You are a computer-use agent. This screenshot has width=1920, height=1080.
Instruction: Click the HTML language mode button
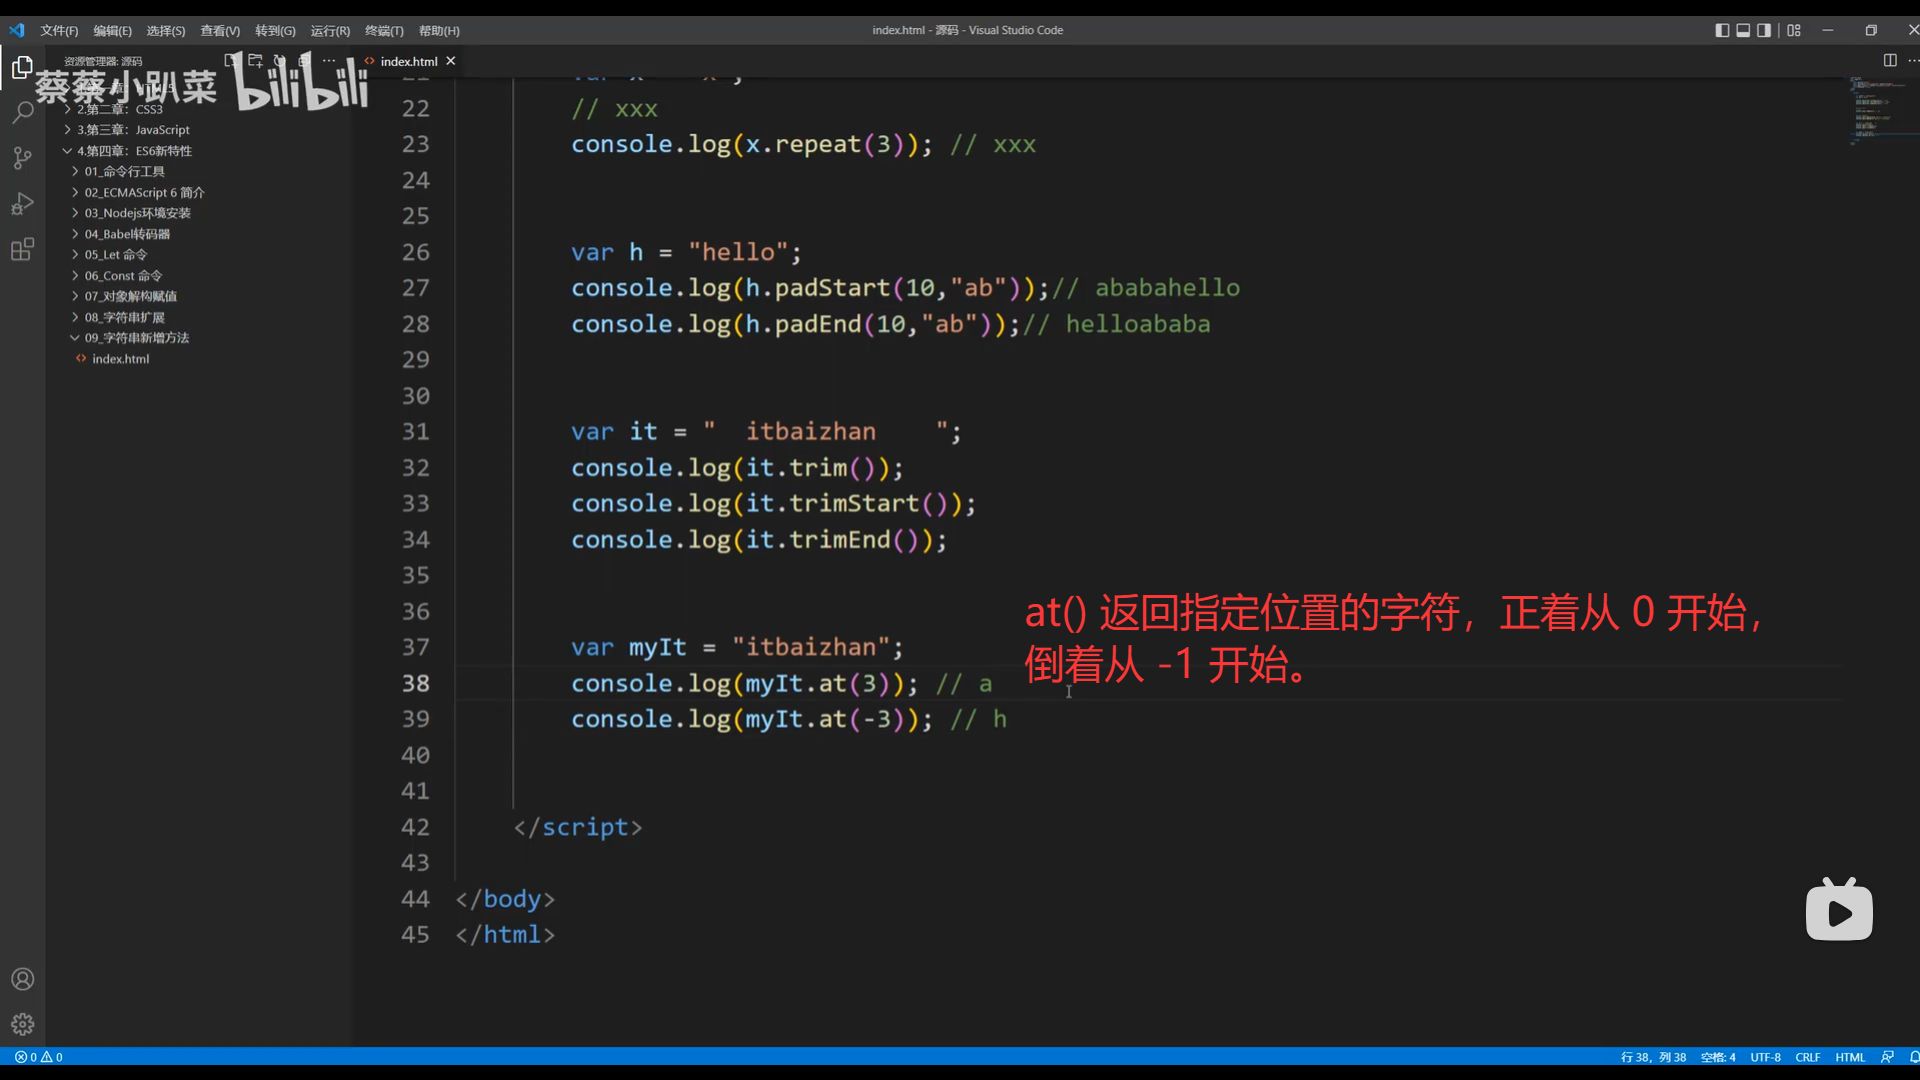[x=1849, y=1057]
